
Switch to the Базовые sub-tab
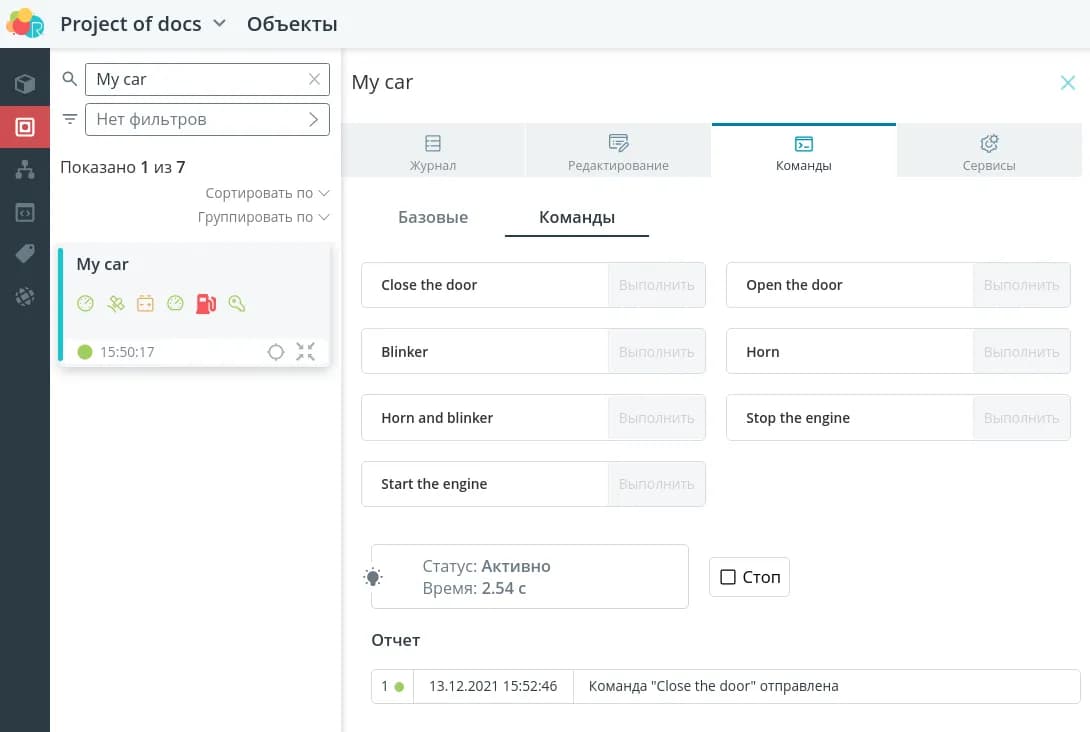pos(433,217)
